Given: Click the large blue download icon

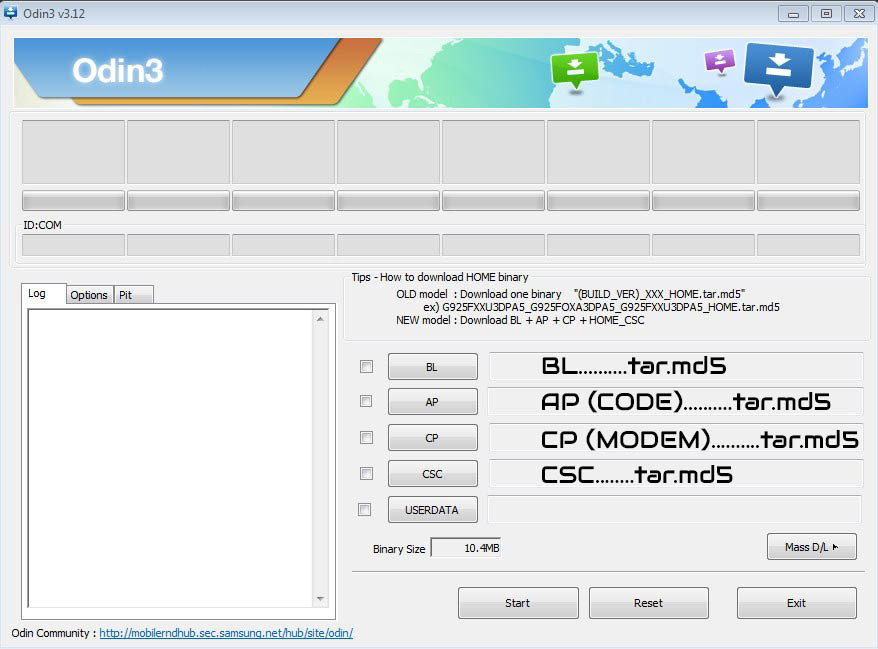Looking at the screenshot, I should coord(778,66).
